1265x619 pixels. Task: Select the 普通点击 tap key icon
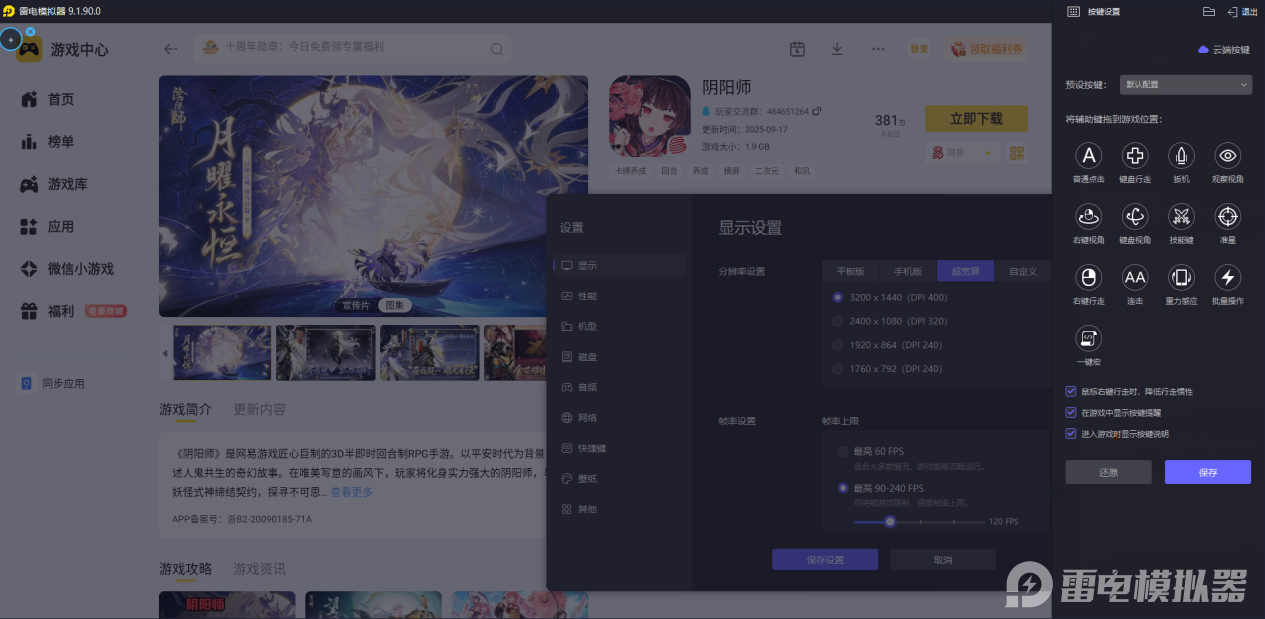[1088, 155]
